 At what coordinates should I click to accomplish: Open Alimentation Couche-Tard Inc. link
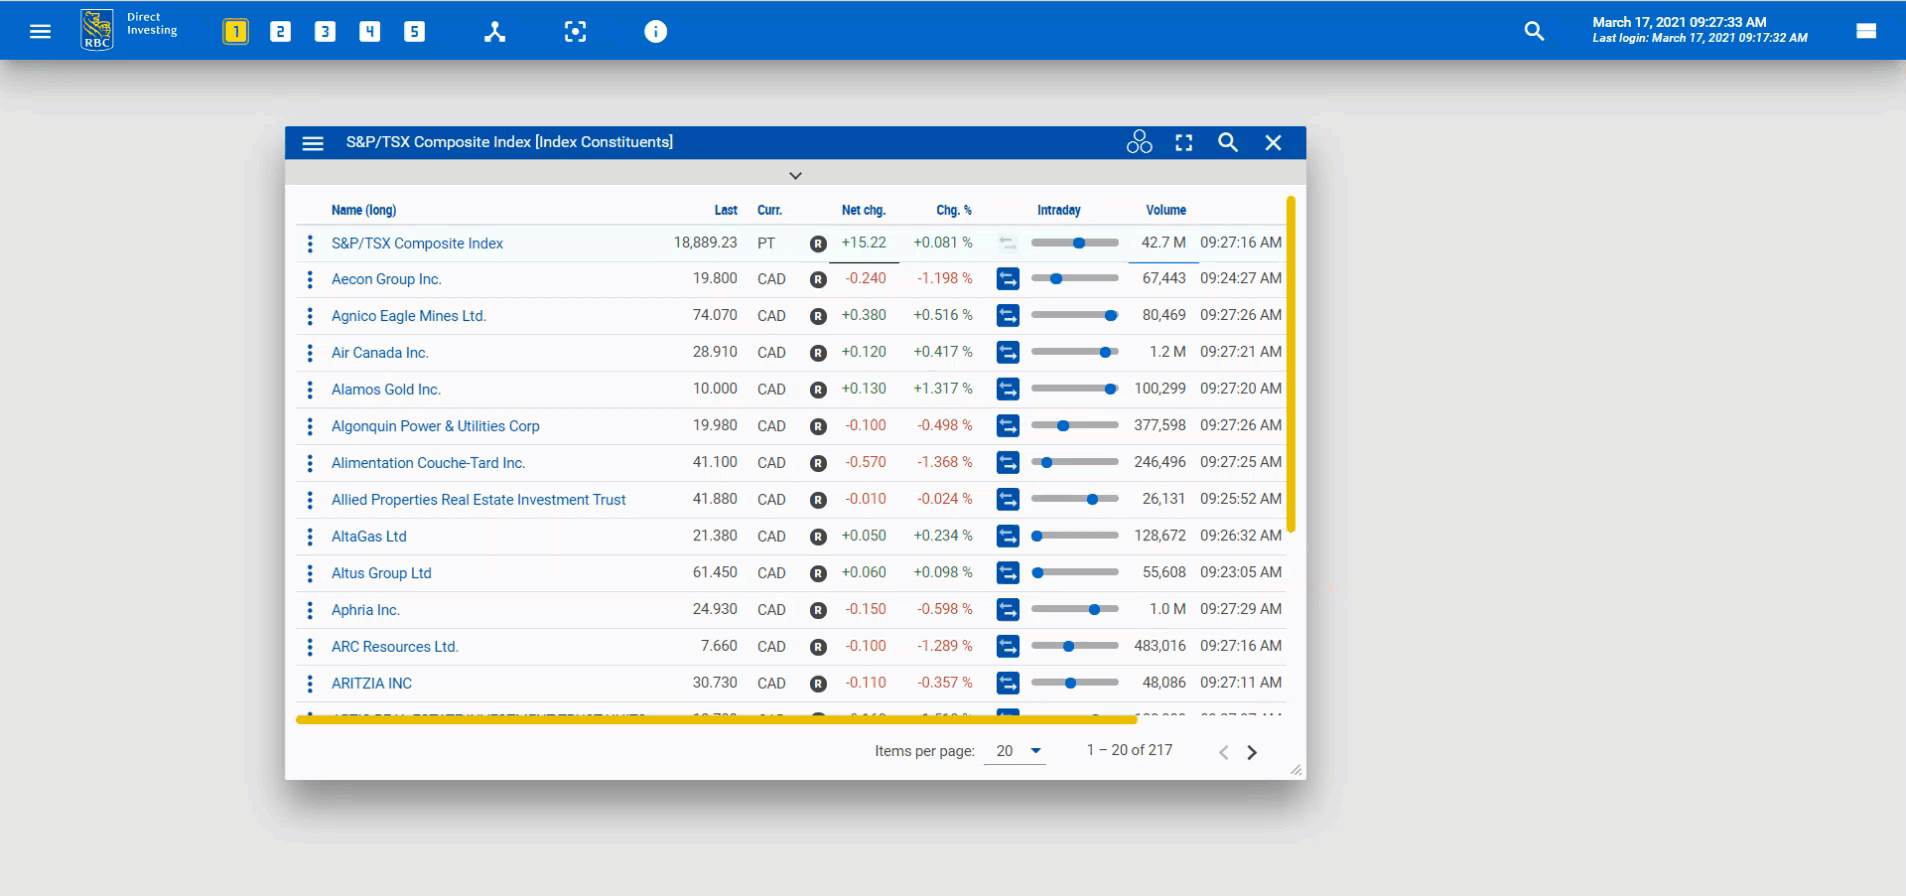(x=428, y=463)
